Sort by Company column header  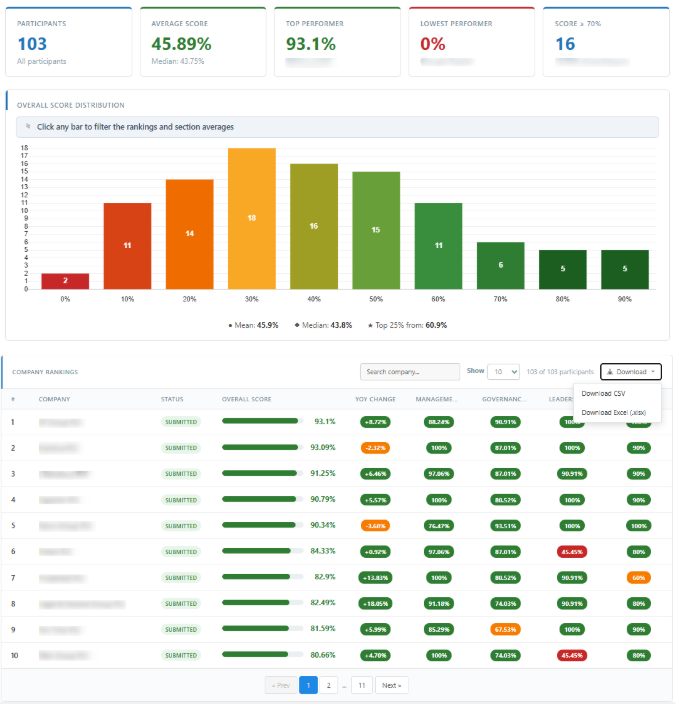[54, 399]
